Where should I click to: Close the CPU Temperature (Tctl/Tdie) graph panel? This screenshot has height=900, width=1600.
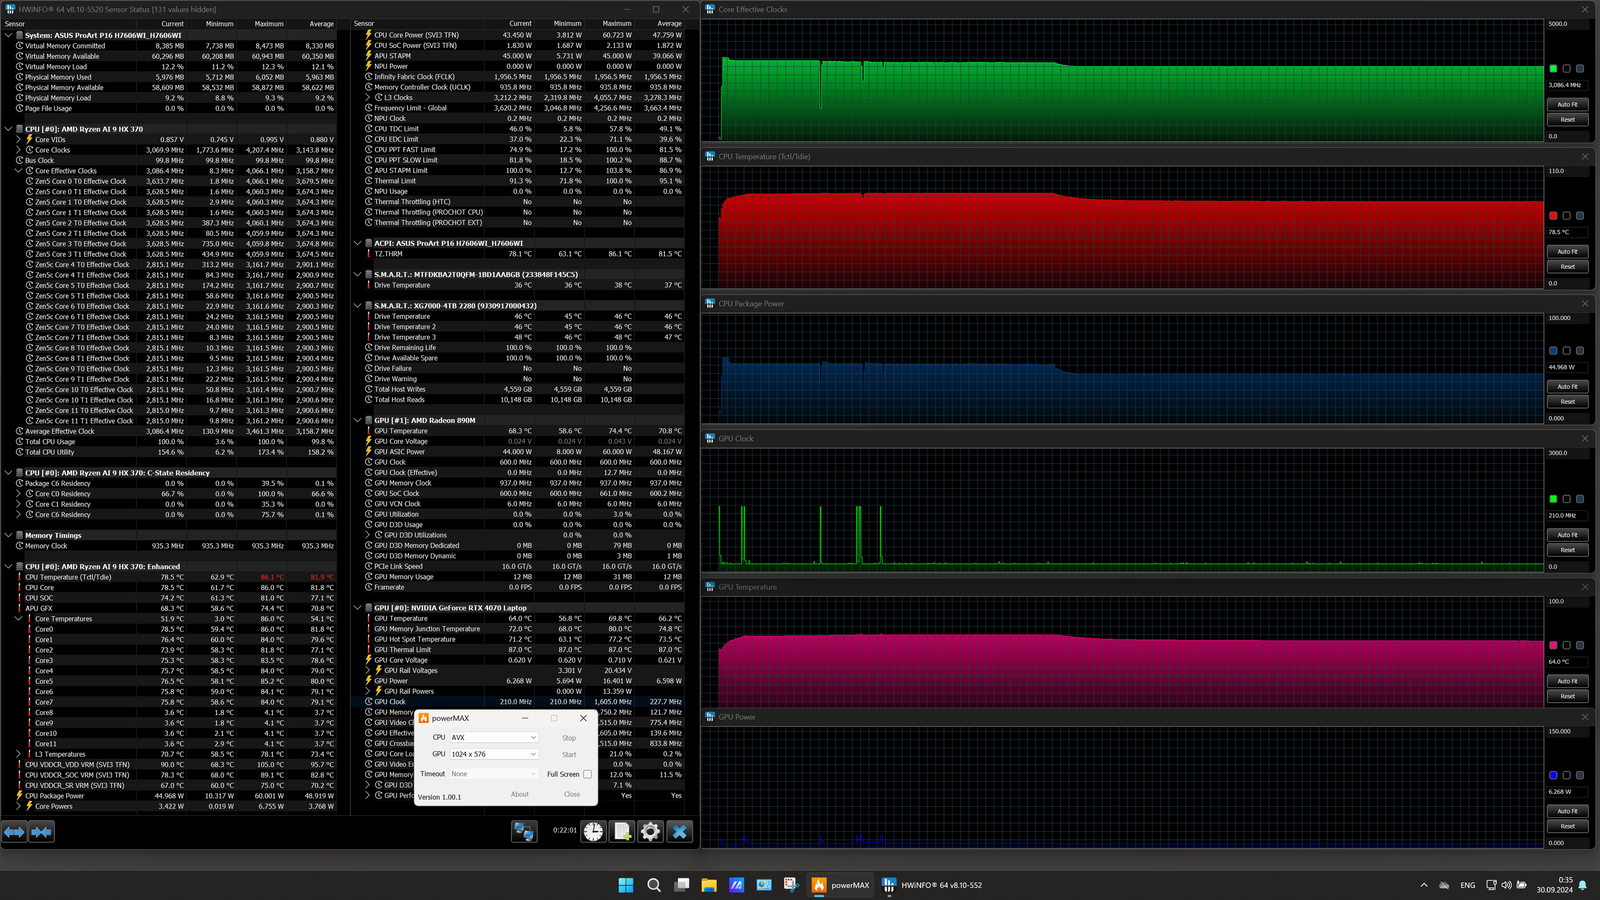(x=1585, y=156)
